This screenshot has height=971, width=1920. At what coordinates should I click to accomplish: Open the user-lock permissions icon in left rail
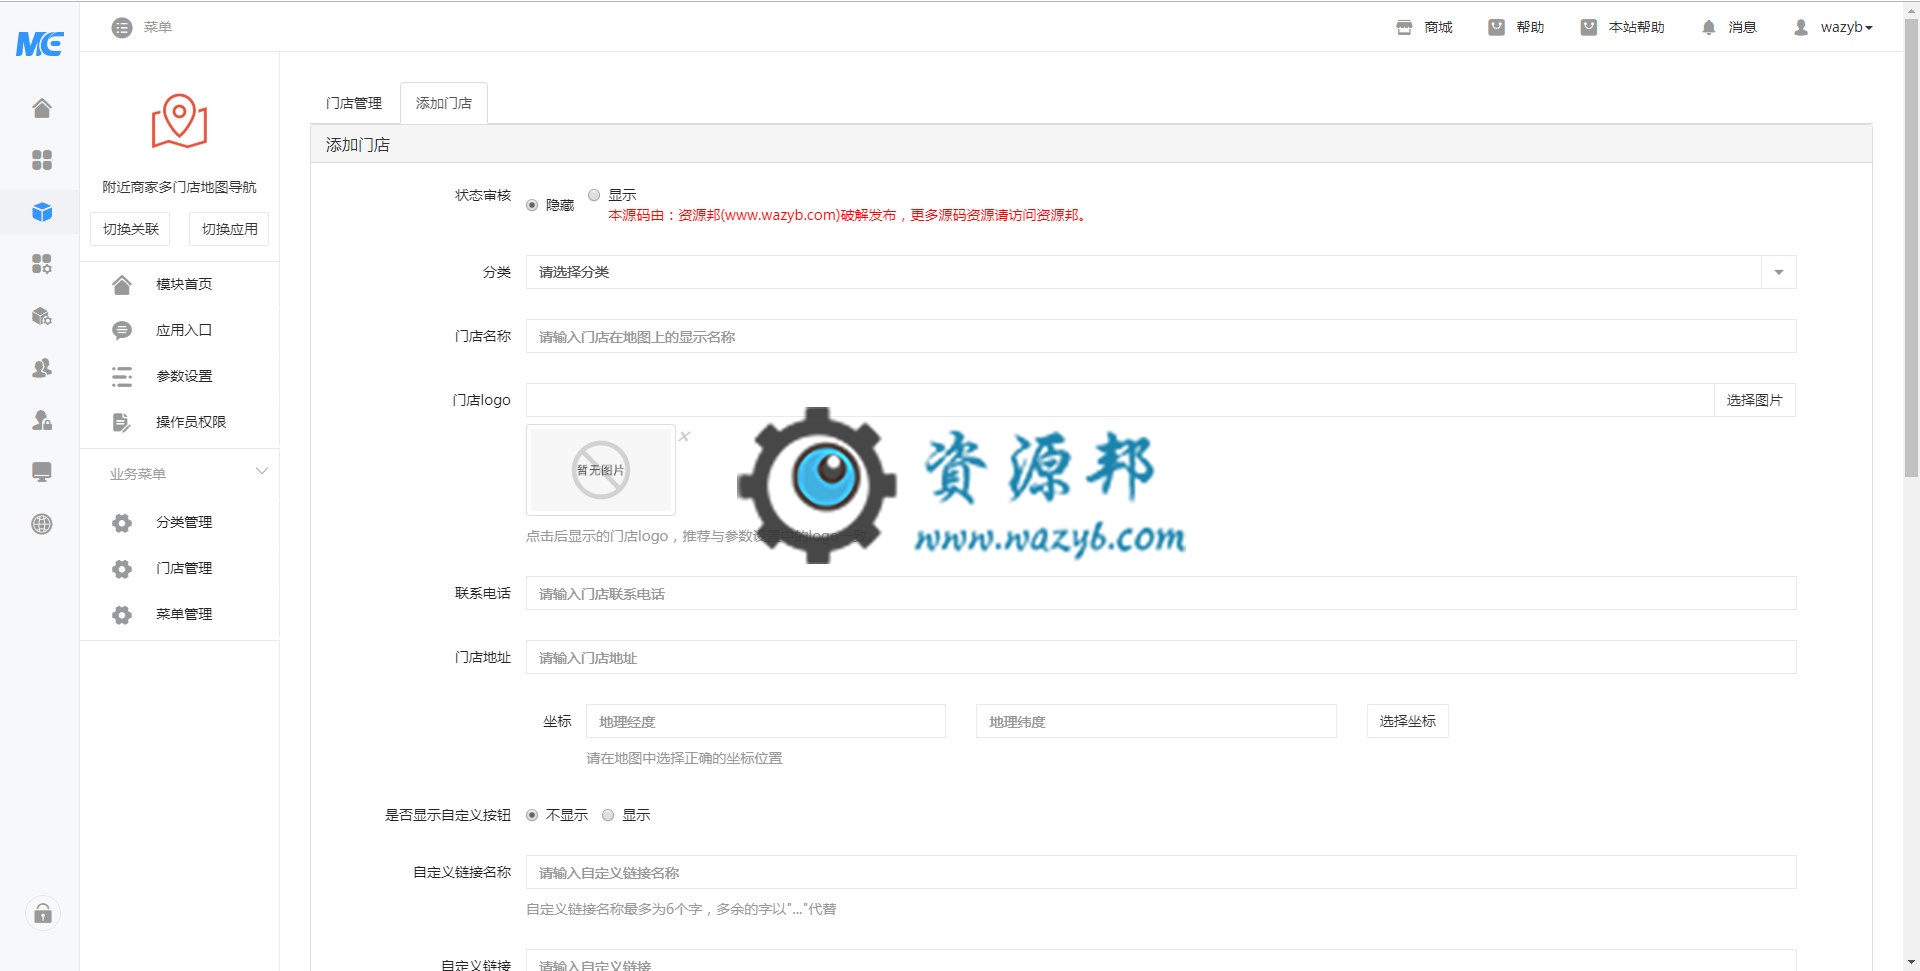click(42, 420)
